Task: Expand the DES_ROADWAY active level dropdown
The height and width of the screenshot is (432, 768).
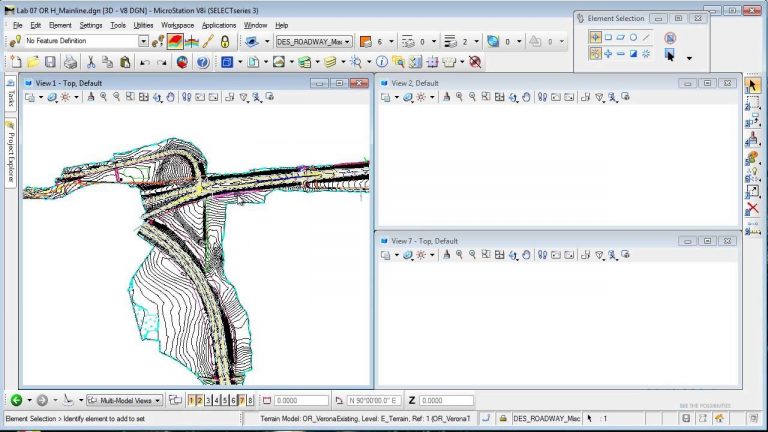Action: pyautogui.click(x=348, y=41)
